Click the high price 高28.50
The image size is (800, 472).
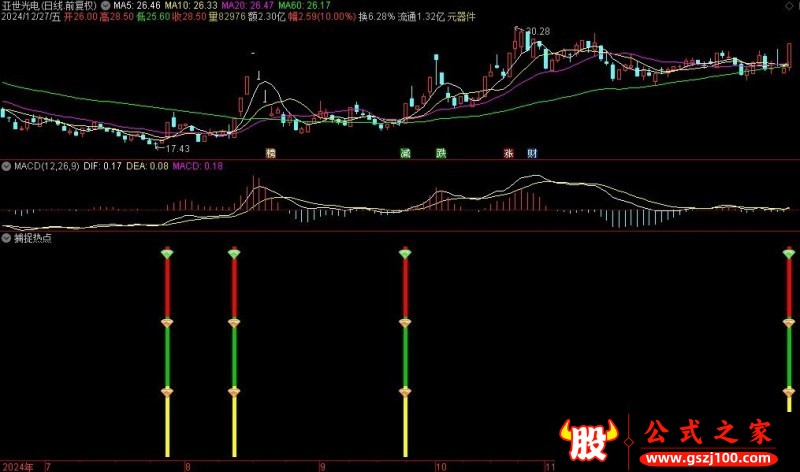(116, 17)
